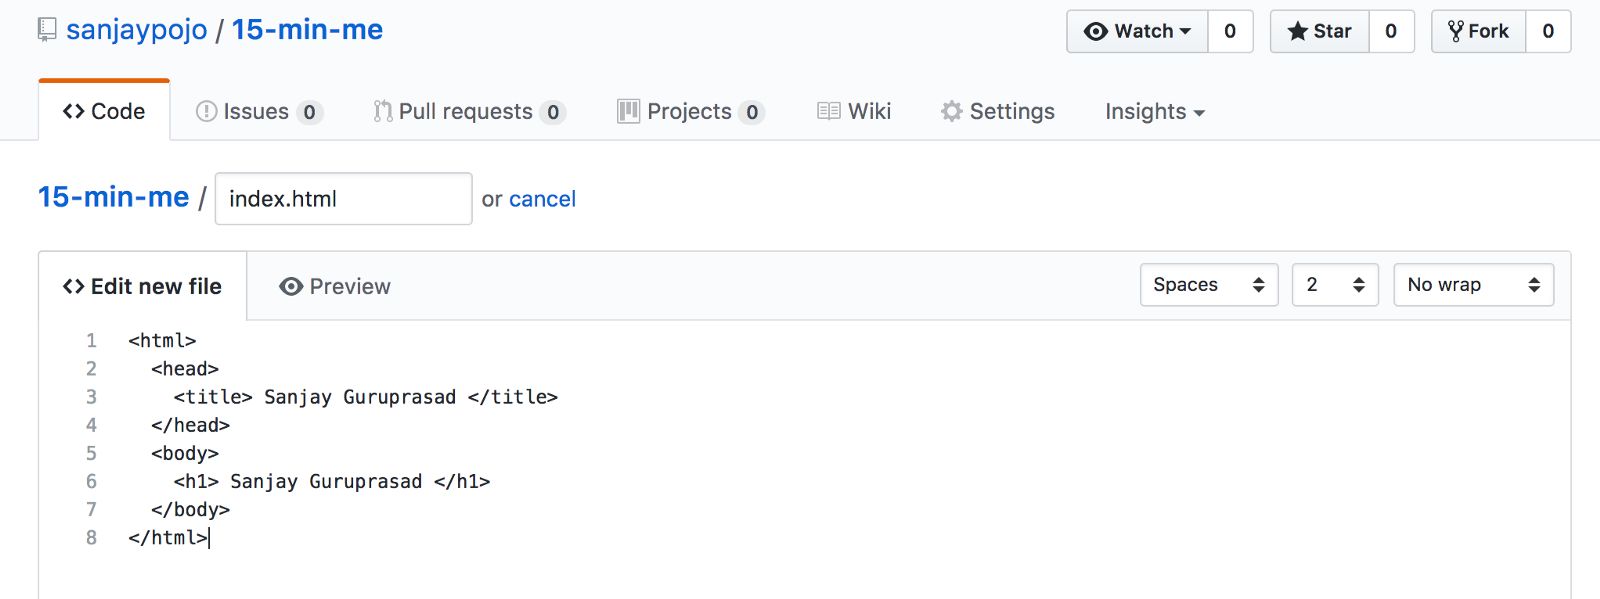Open the Spaces indent mode dropdown

click(x=1209, y=285)
